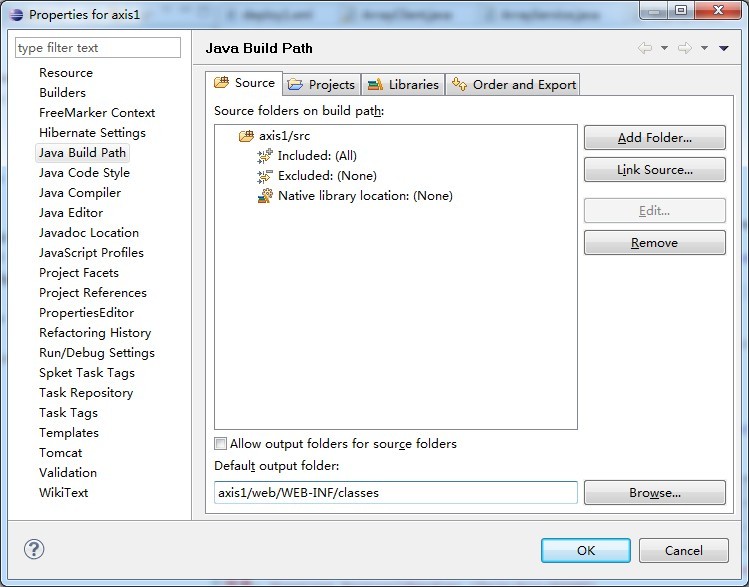Open the FreeMarker Context page
This screenshot has height=587, width=749.
coord(97,113)
